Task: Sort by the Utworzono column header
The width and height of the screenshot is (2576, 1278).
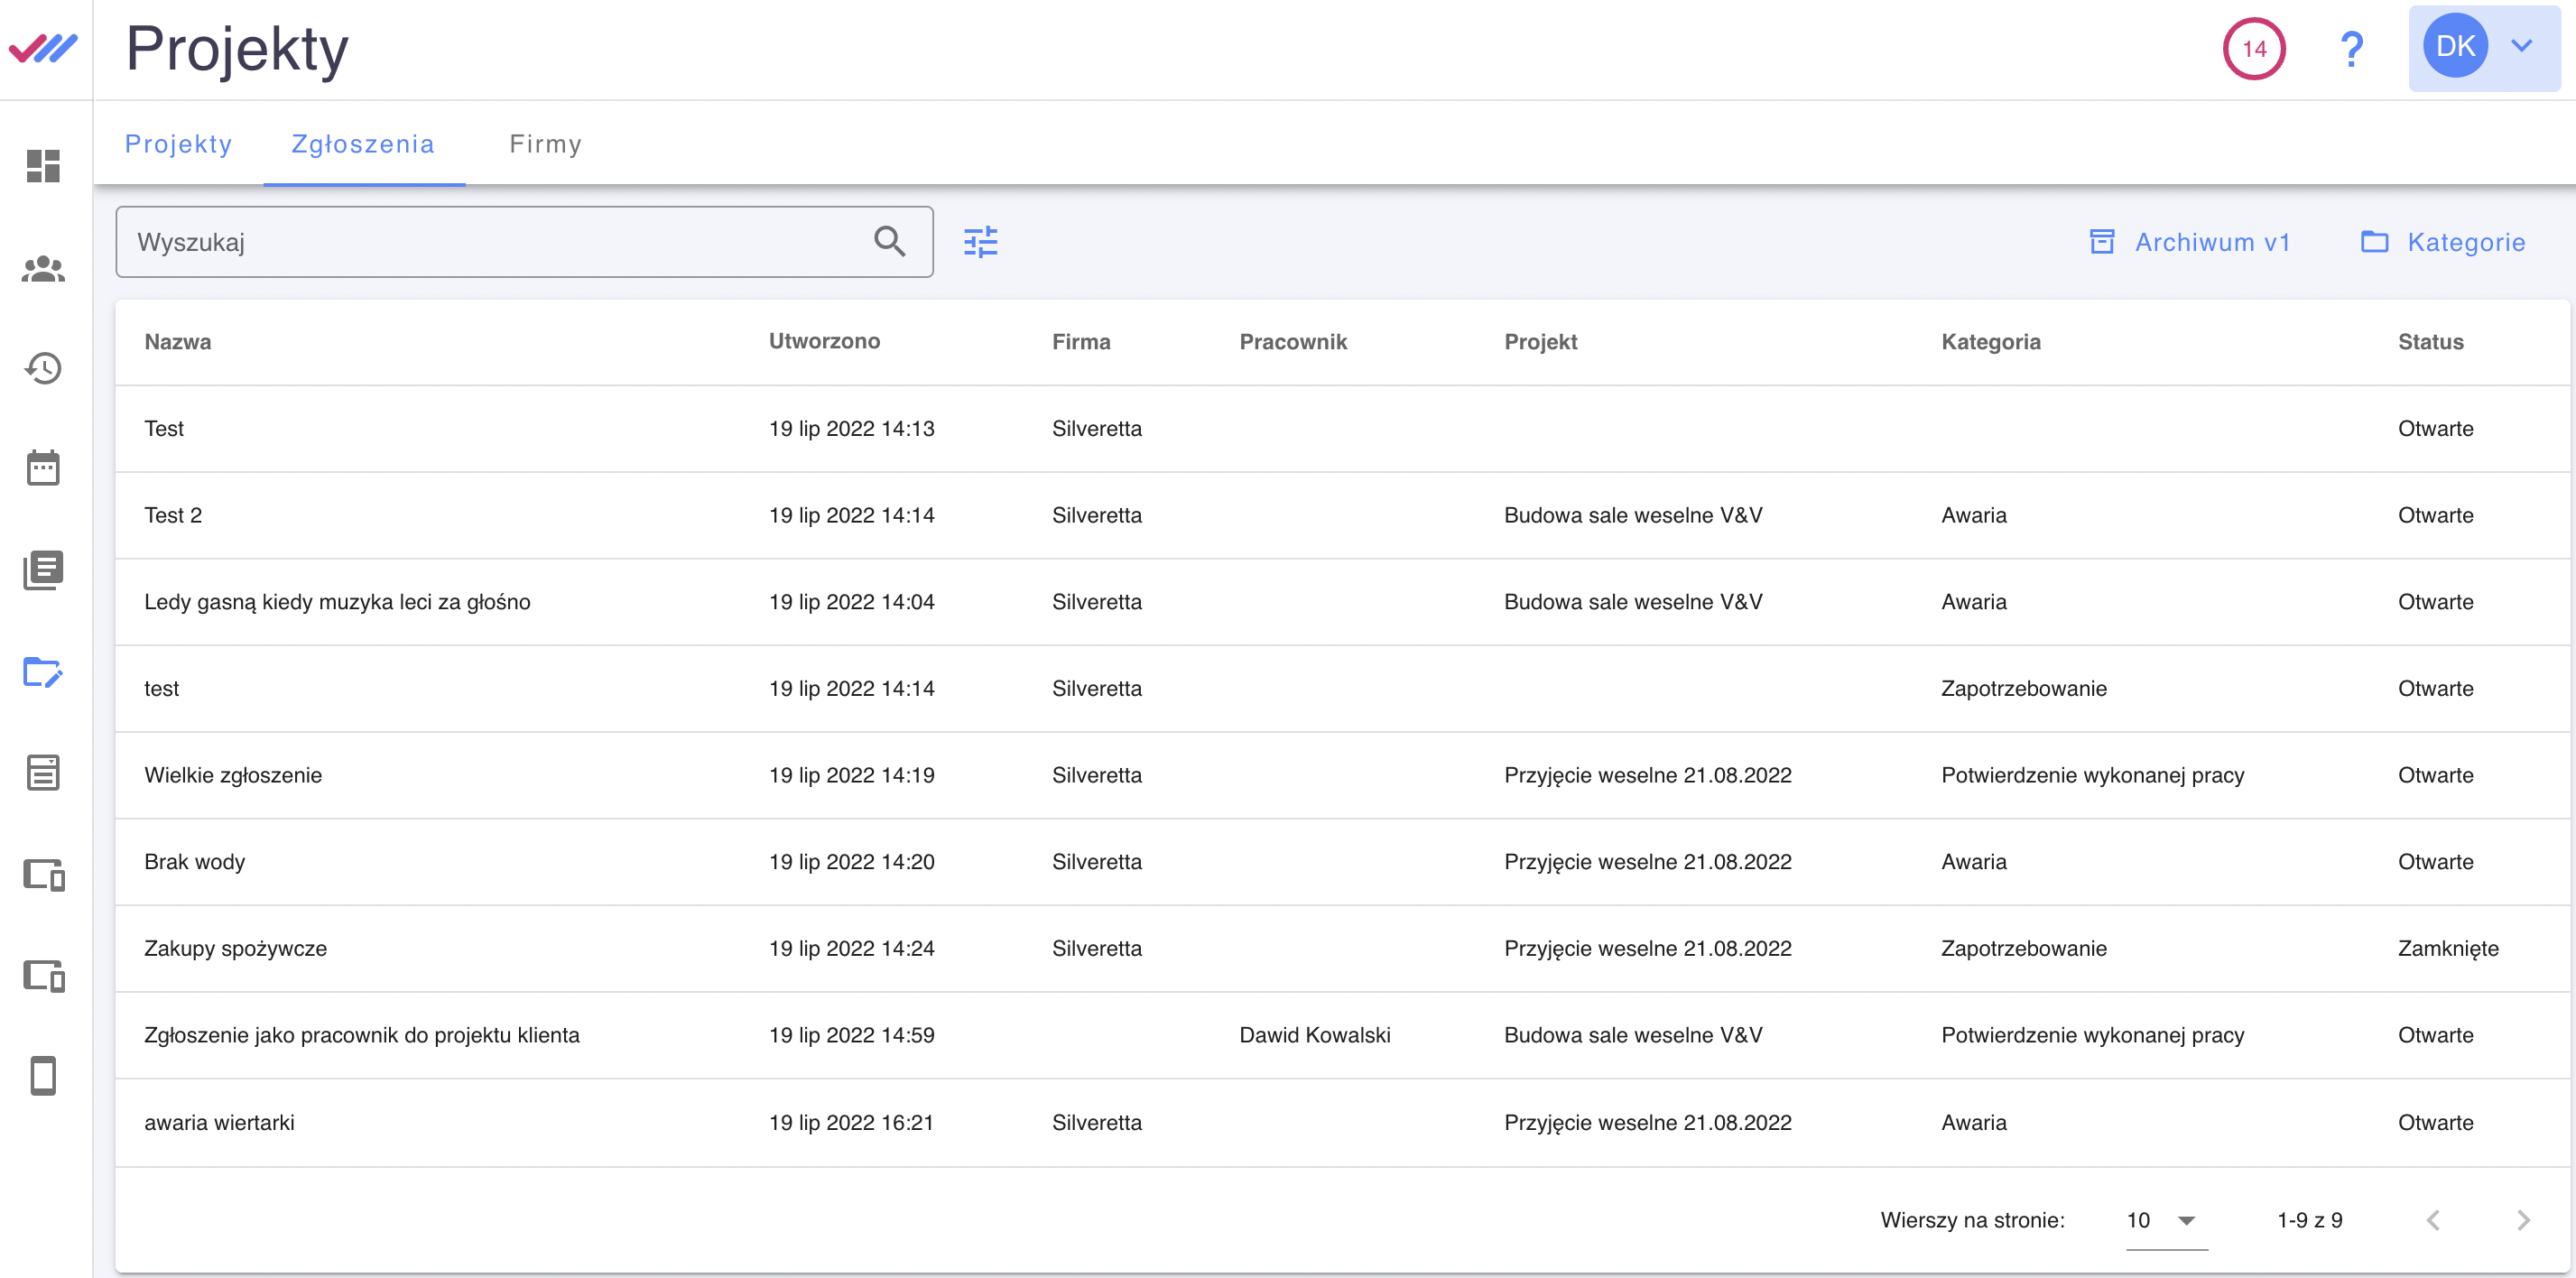Action: (x=824, y=341)
